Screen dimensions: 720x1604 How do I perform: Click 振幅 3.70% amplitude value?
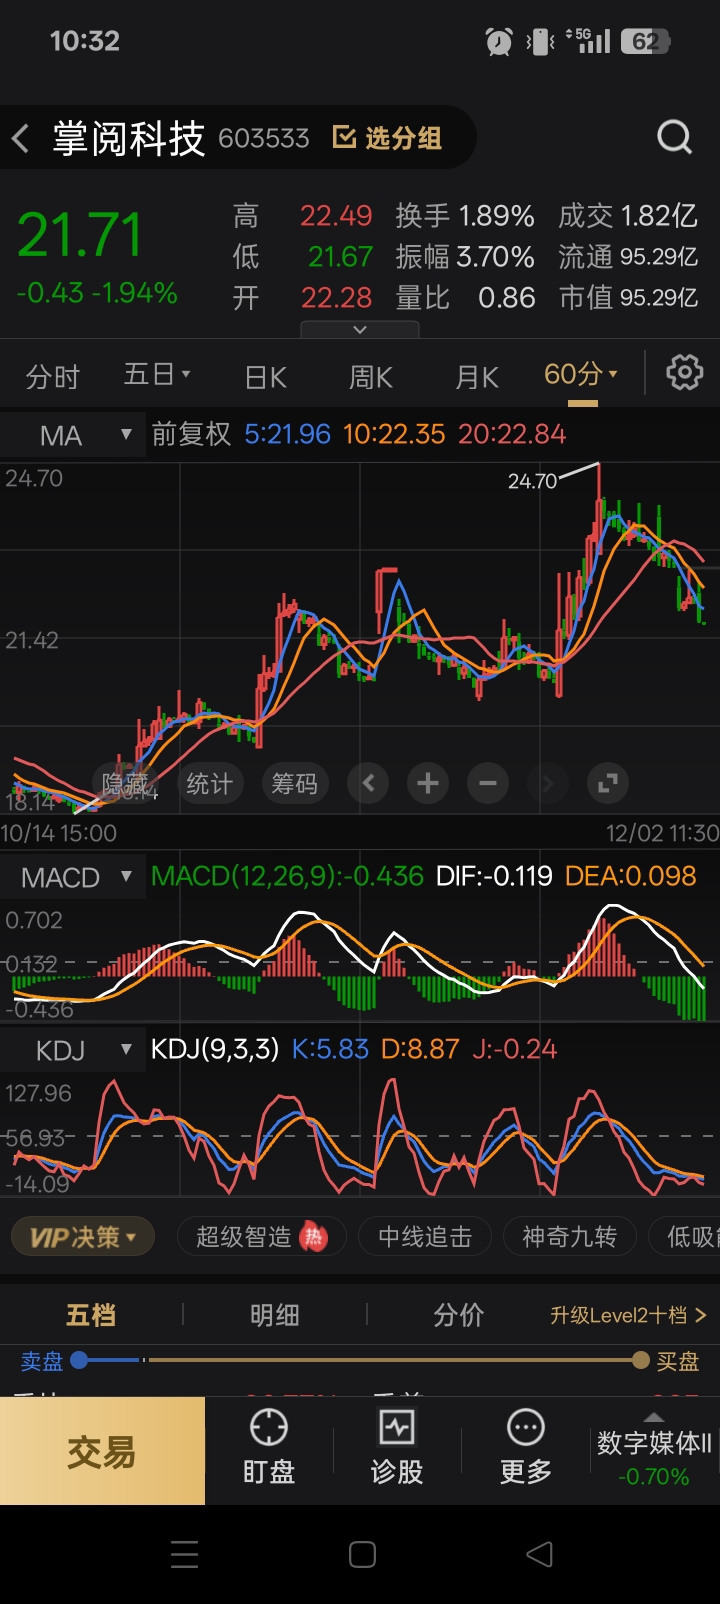(465, 257)
